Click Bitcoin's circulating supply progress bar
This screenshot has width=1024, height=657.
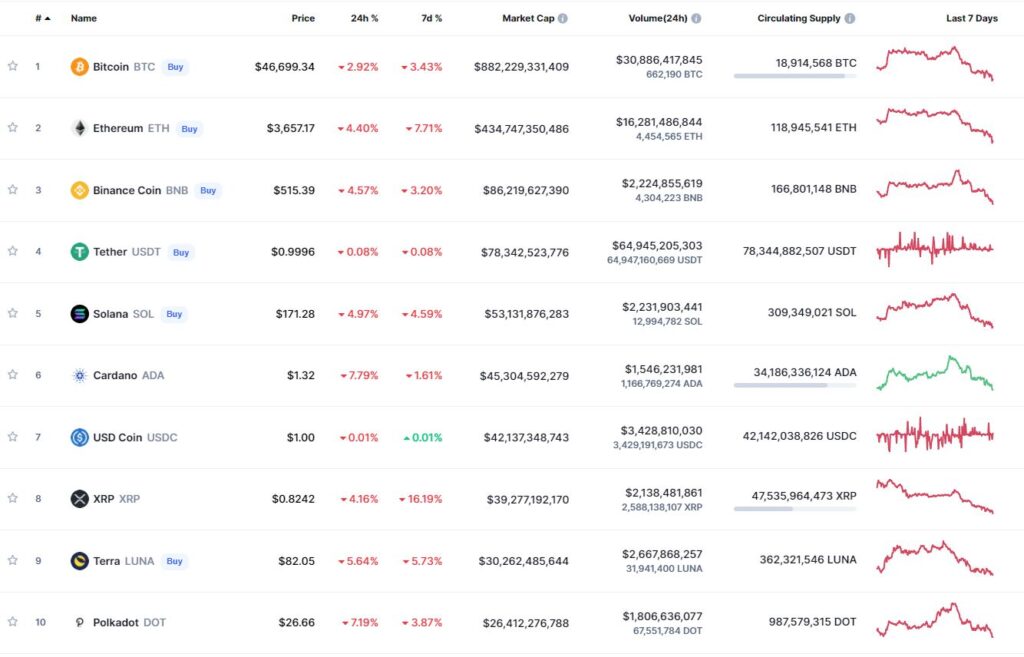click(x=795, y=76)
